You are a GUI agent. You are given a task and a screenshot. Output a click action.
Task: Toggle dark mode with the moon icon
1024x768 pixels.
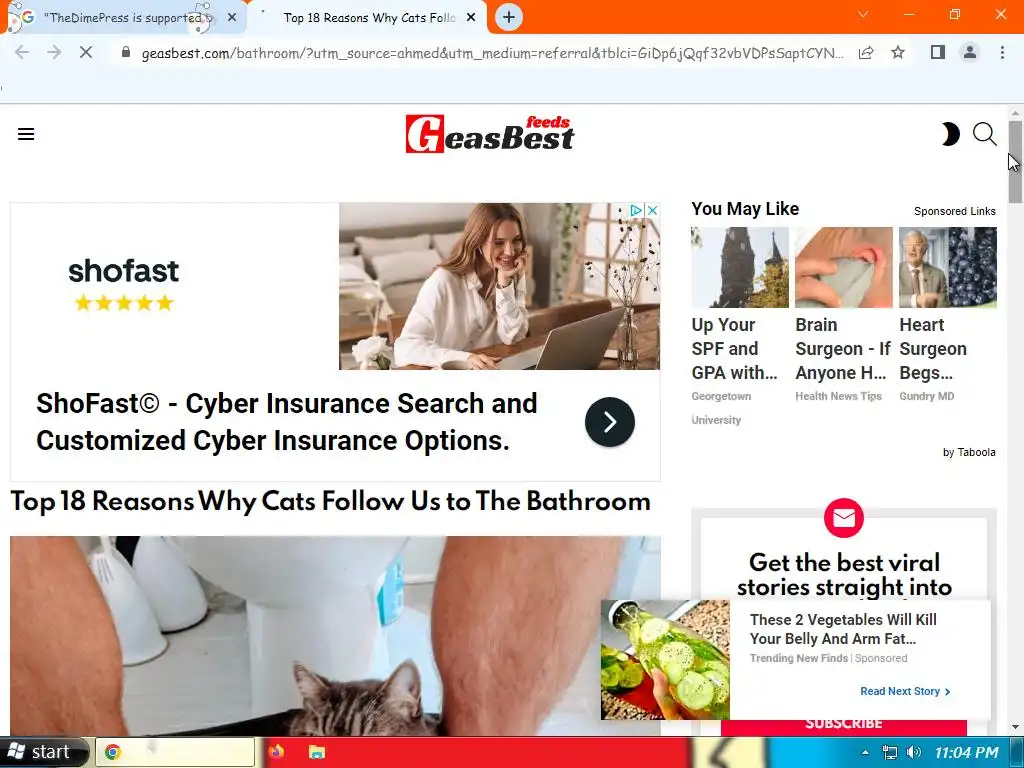click(950, 135)
